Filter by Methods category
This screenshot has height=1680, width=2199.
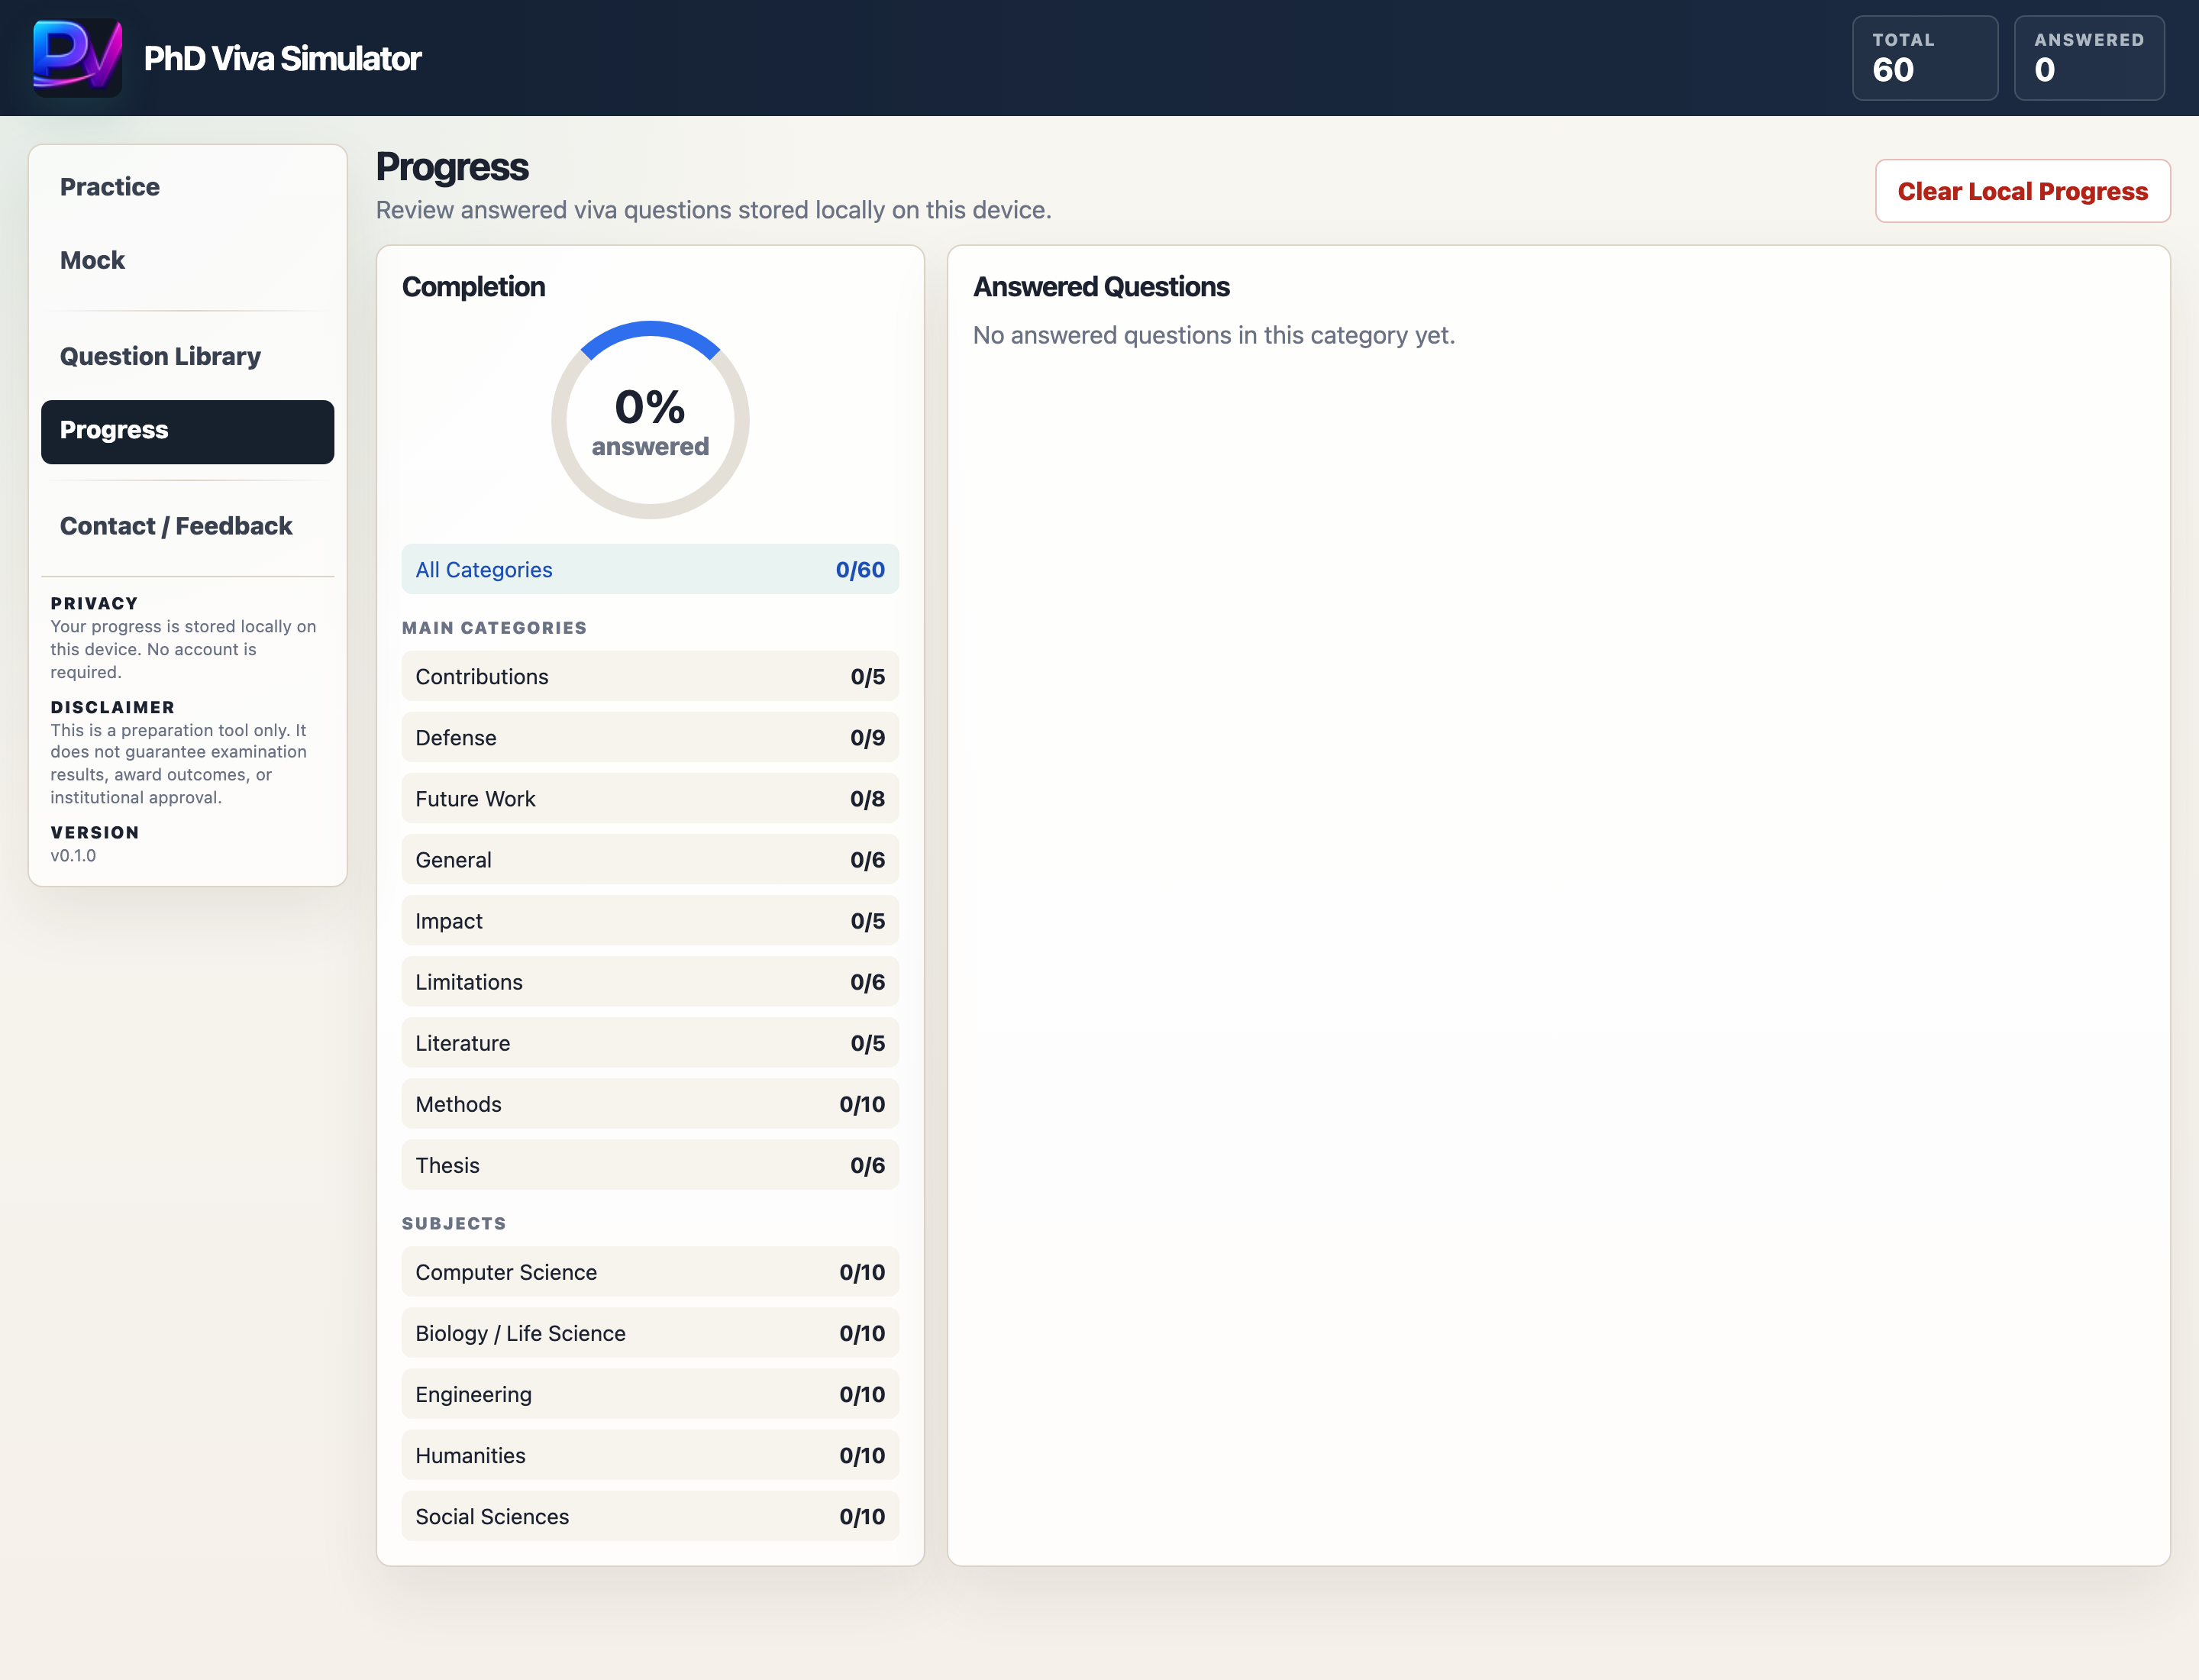pyautogui.click(x=650, y=1103)
